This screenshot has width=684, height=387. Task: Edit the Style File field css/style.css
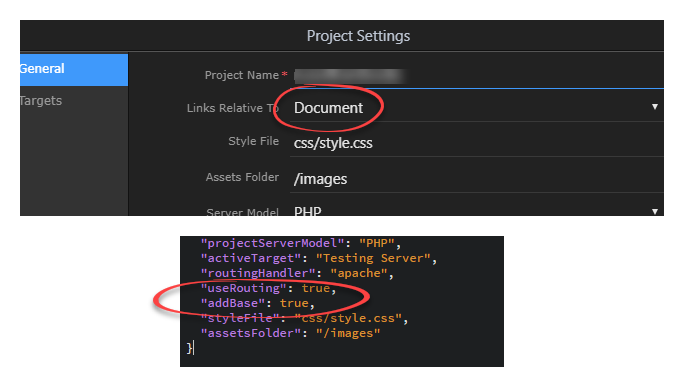[x=476, y=143]
